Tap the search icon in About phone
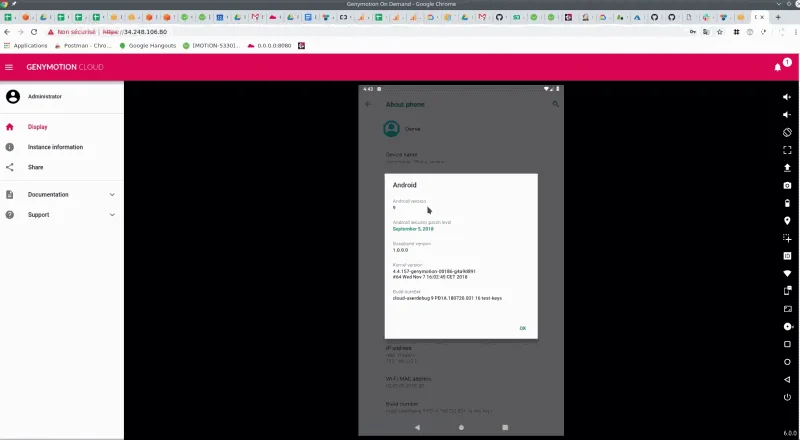Viewport: 800px width, 440px height. pos(556,104)
